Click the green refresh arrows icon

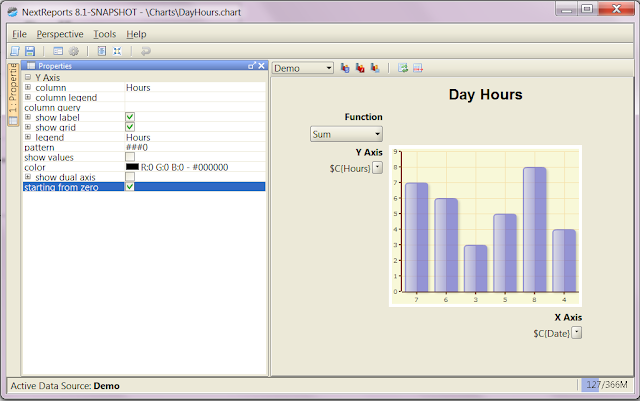[403, 68]
